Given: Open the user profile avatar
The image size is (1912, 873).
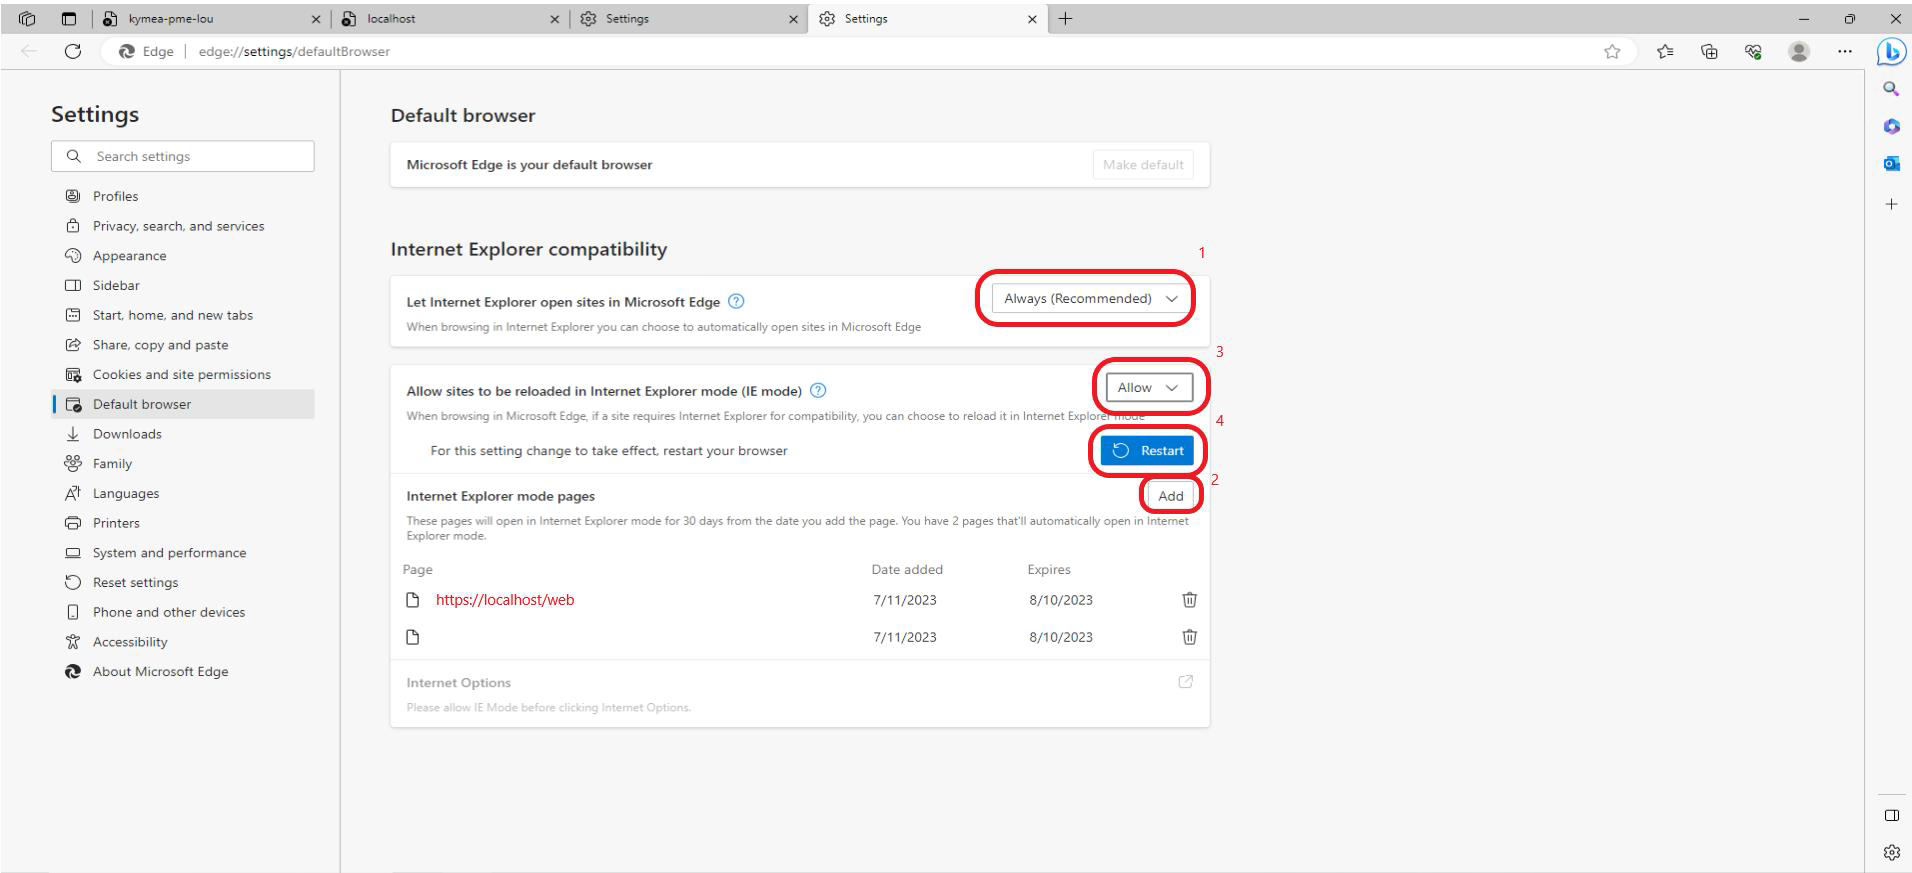Looking at the screenshot, I should [1798, 51].
